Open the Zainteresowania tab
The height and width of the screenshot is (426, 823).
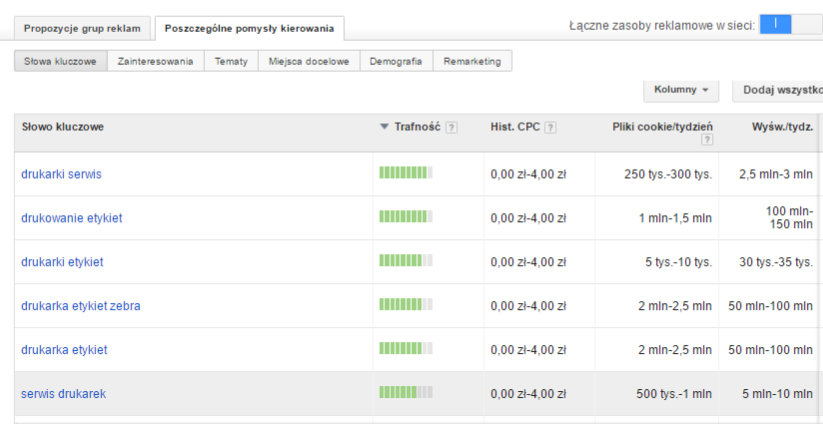pos(155,62)
